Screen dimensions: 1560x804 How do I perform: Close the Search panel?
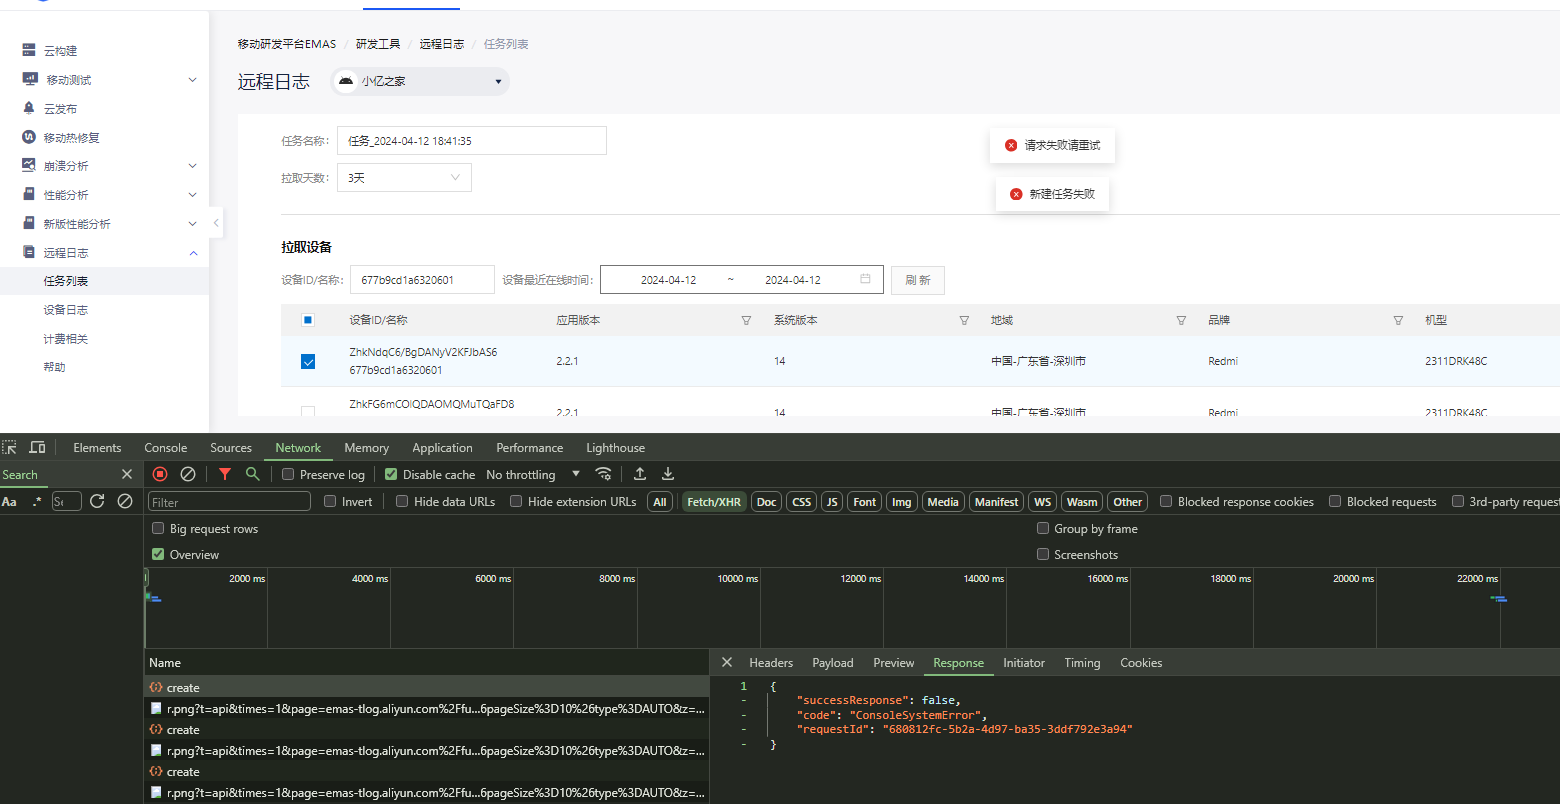click(x=127, y=474)
